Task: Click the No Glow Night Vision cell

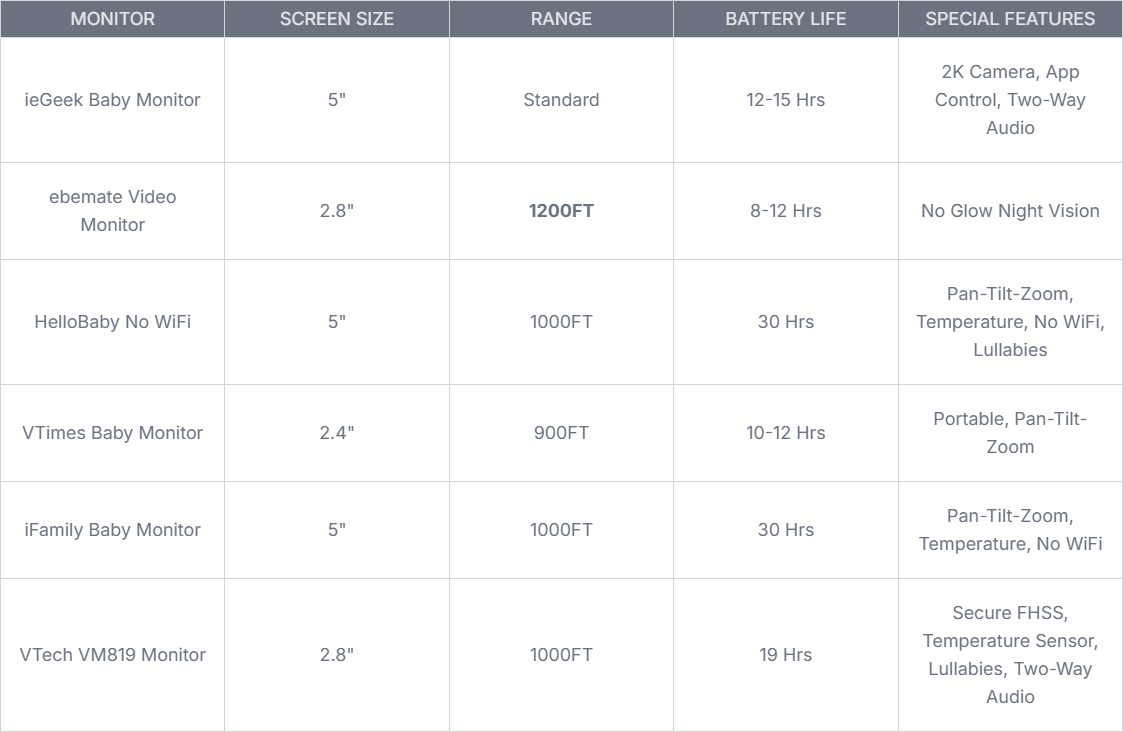Action: [1010, 211]
